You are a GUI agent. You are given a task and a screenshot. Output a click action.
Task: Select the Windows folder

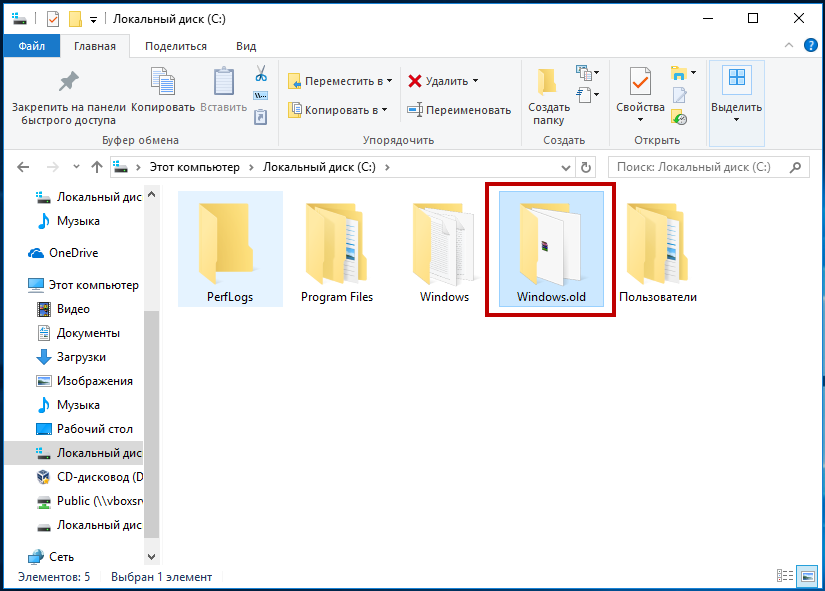click(x=444, y=249)
